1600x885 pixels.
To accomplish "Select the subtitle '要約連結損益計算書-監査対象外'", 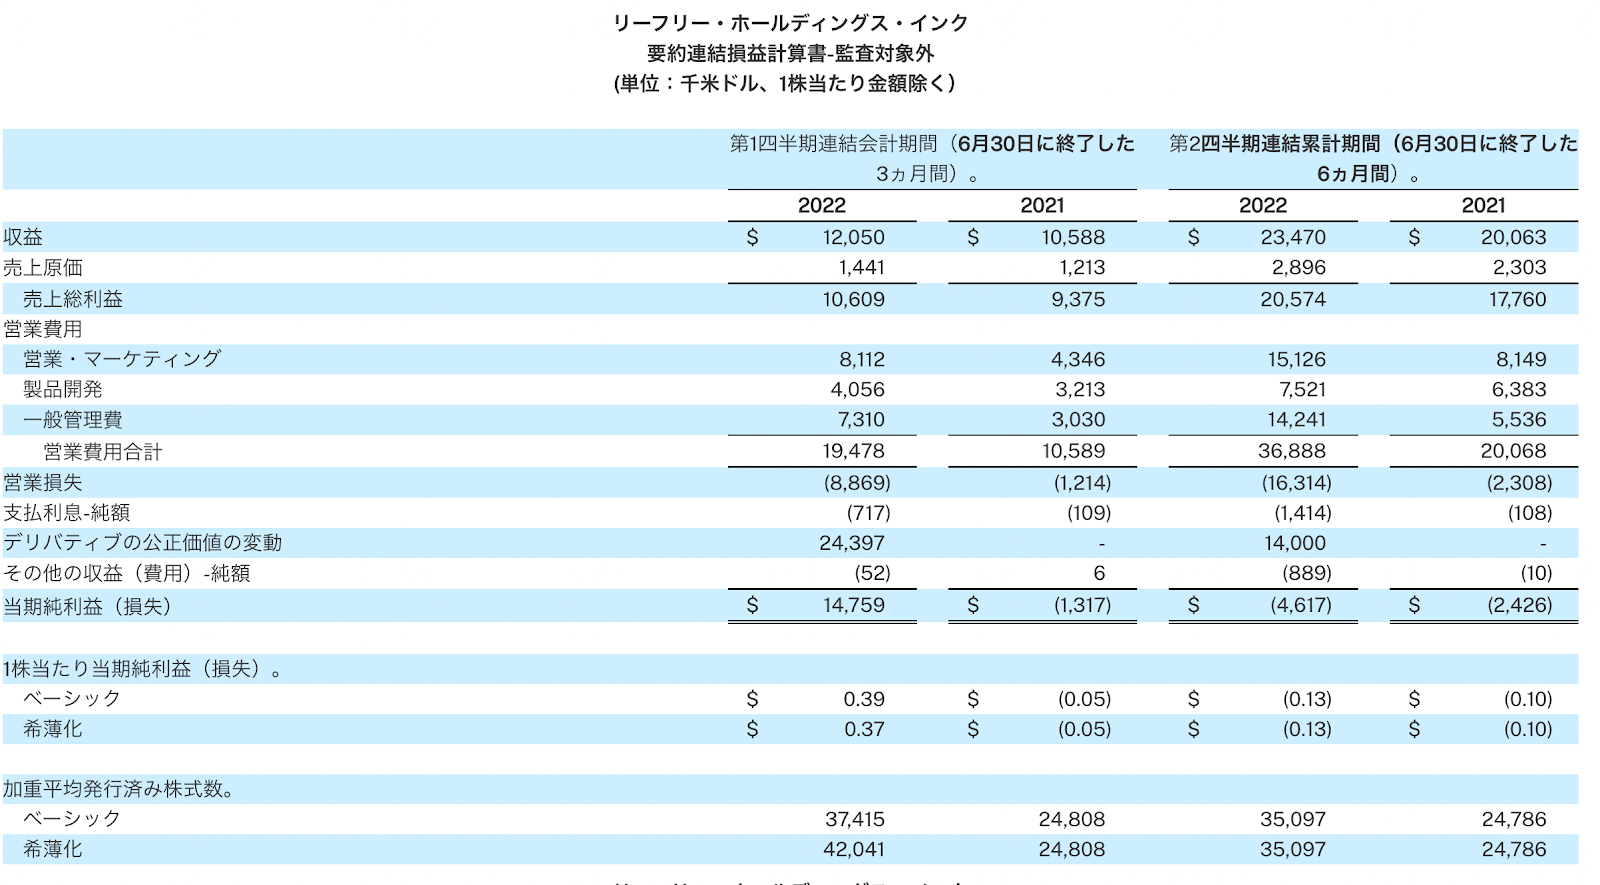I will 790,53.
